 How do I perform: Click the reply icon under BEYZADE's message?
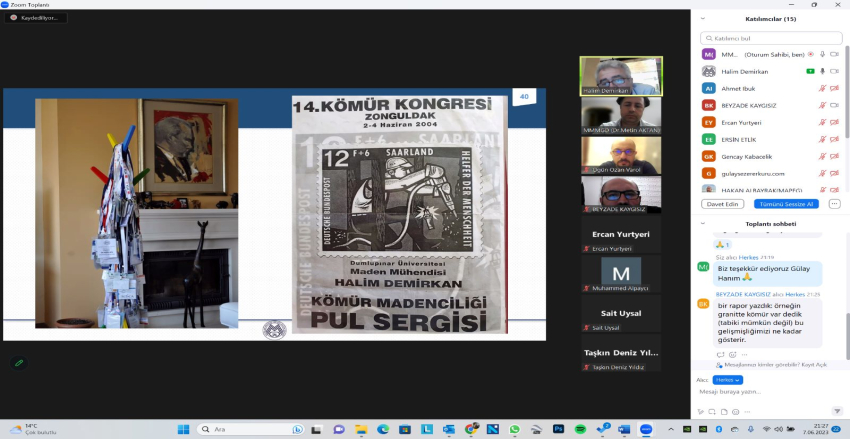[720, 355]
